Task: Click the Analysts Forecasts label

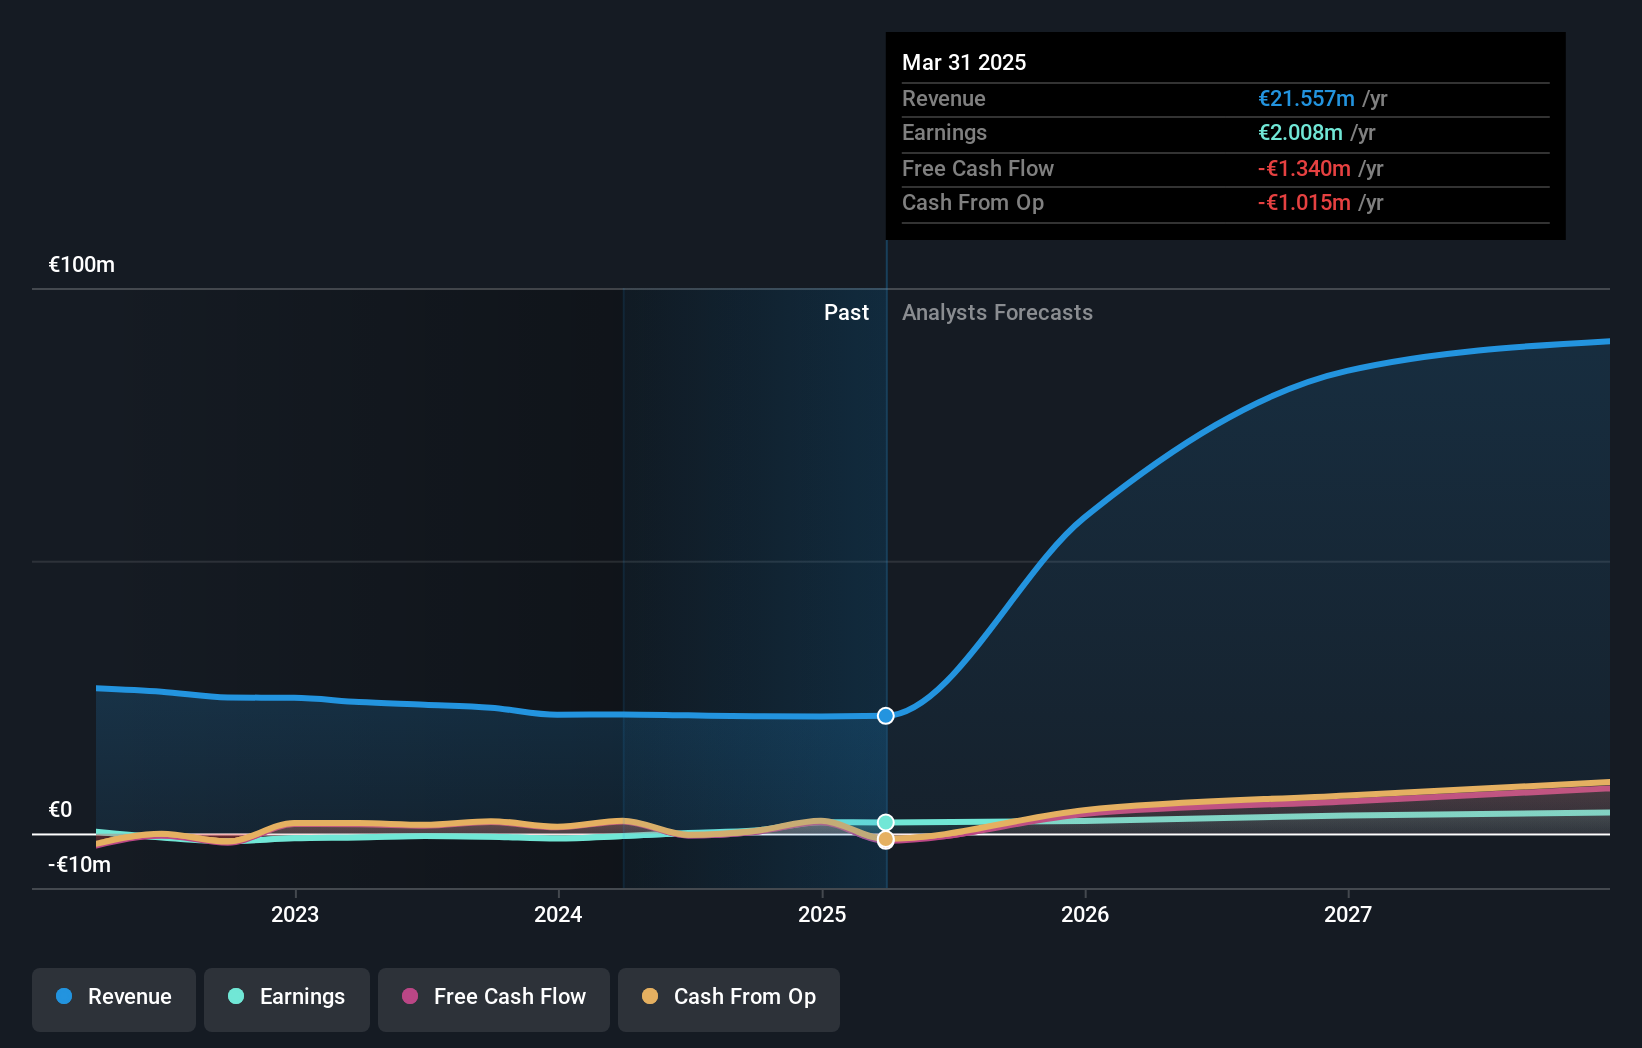Action: pos(997,313)
